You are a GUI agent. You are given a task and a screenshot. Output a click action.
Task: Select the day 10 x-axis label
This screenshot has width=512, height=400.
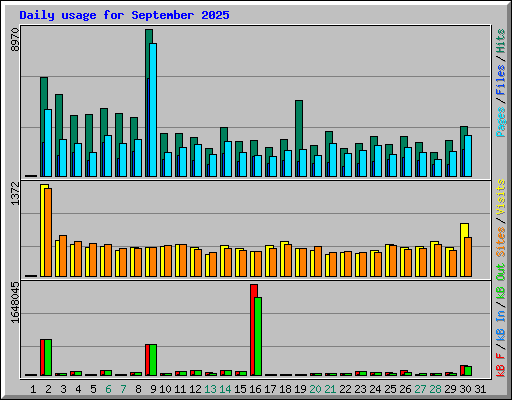pos(165,389)
